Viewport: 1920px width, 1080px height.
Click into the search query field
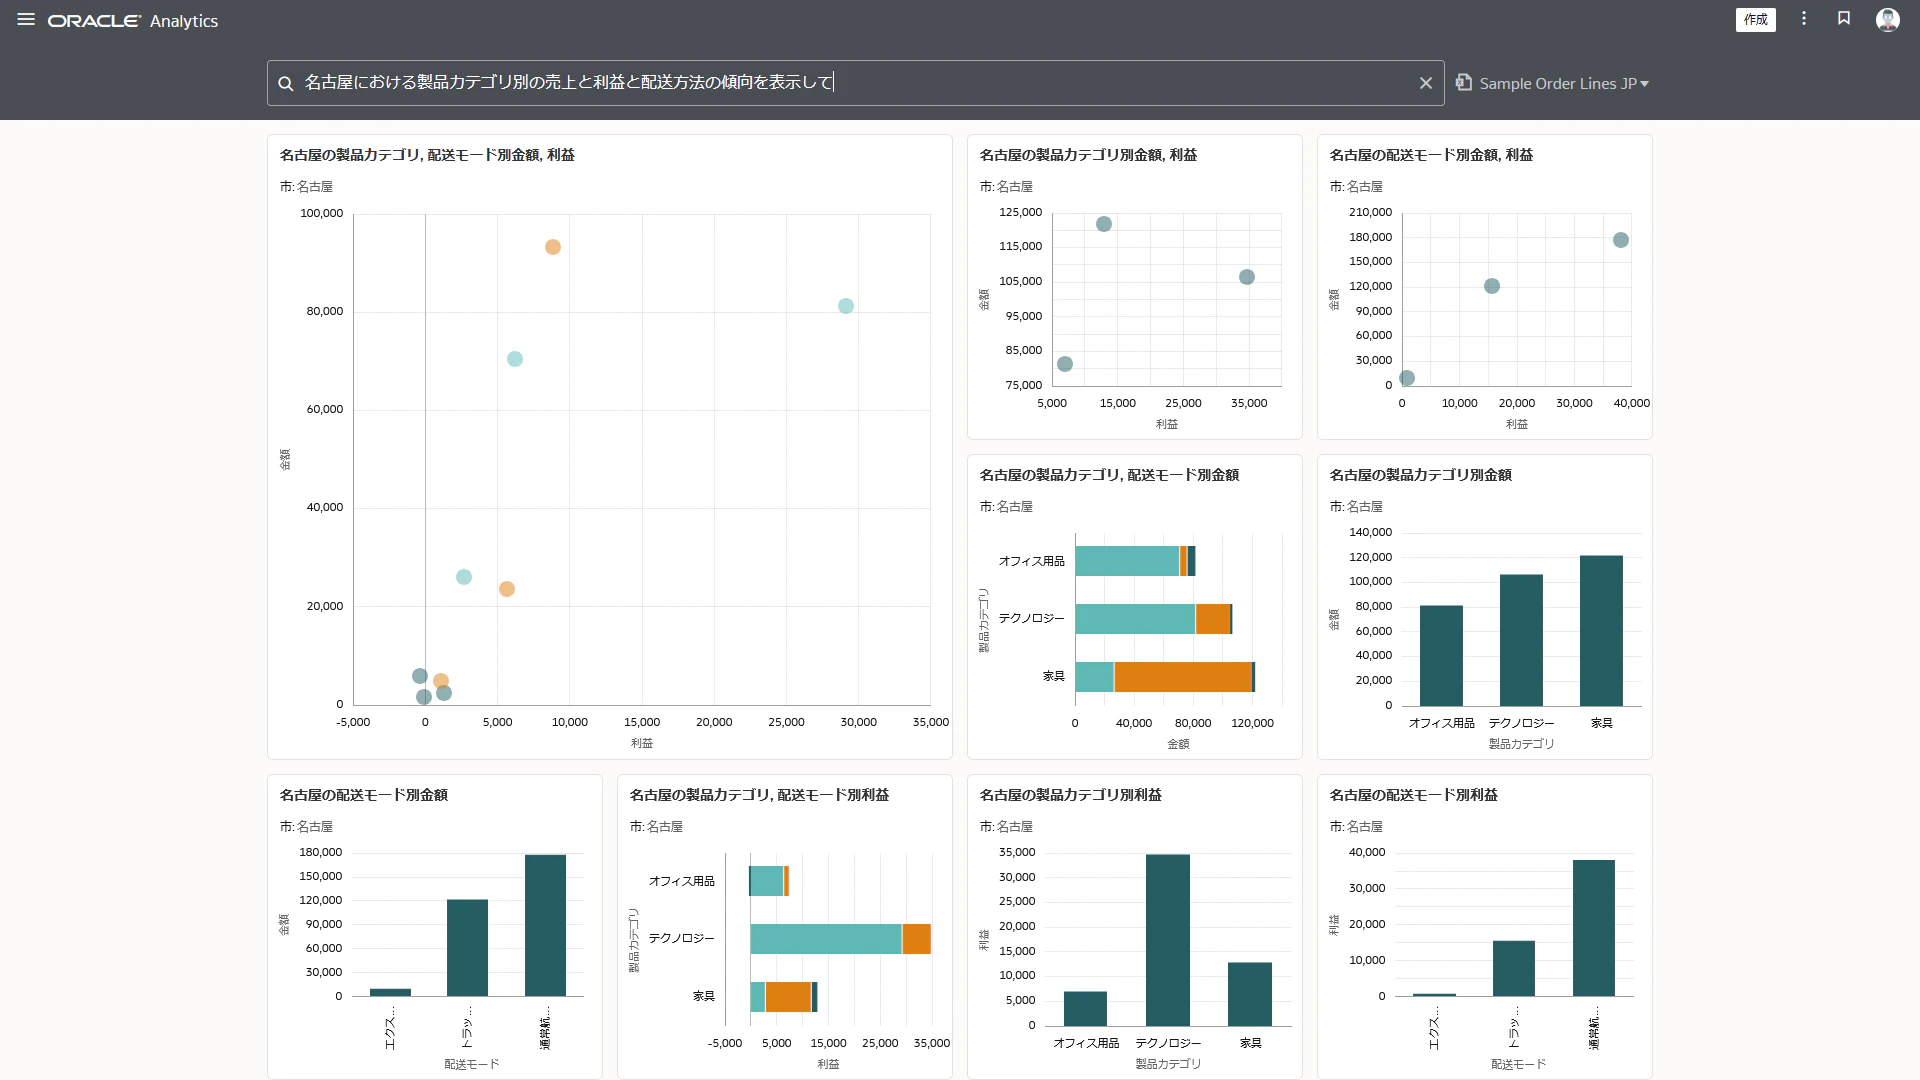[855, 83]
